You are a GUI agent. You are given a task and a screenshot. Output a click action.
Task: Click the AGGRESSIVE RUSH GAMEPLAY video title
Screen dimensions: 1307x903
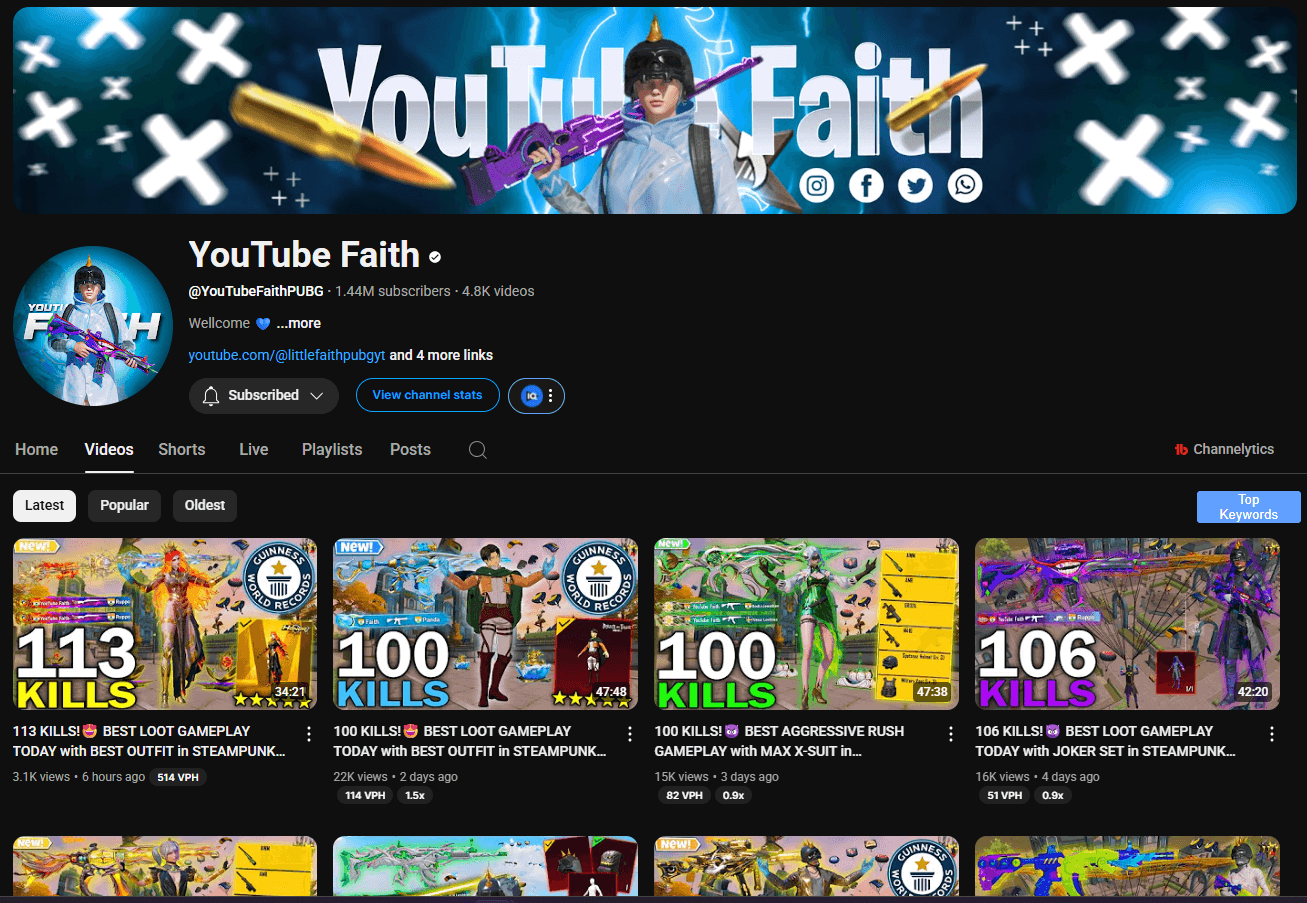[780, 741]
